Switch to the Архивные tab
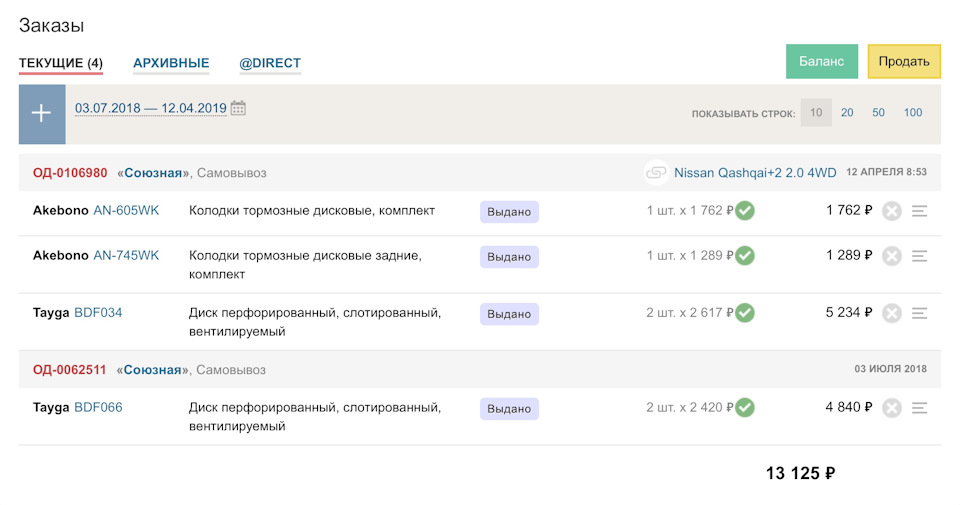Viewport: 960px width, 505px height. (171, 64)
